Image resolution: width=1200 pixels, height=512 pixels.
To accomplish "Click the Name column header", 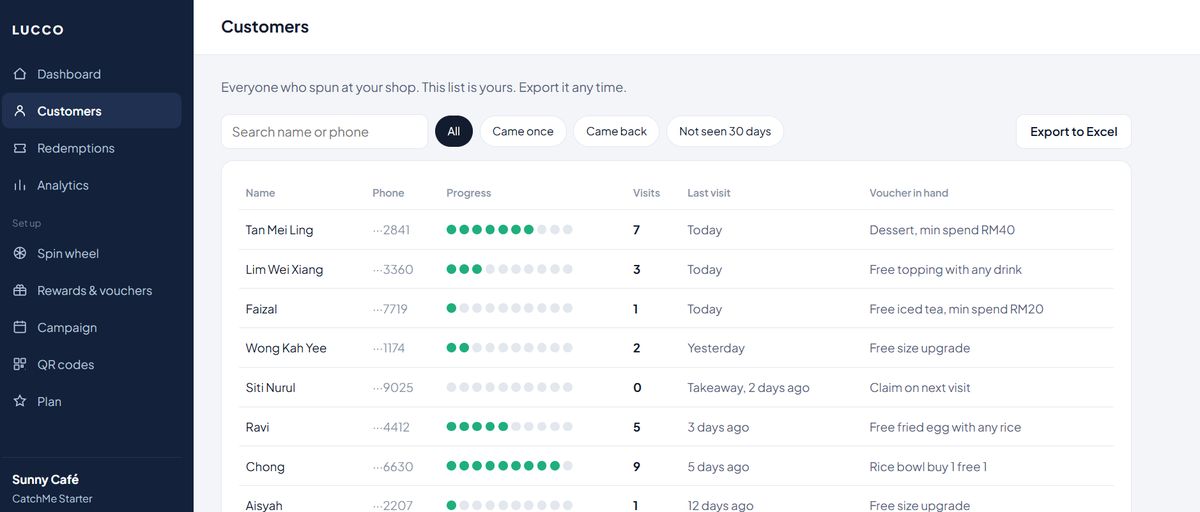I will pos(260,193).
